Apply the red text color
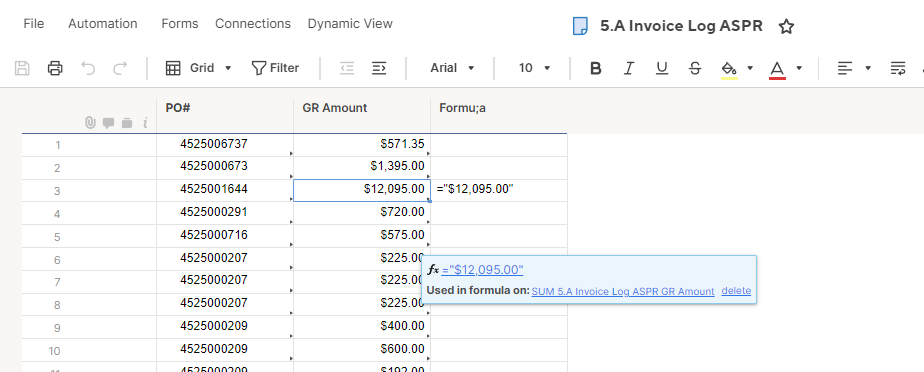Image resolution: width=924 pixels, height=372 pixels. click(x=777, y=69)
